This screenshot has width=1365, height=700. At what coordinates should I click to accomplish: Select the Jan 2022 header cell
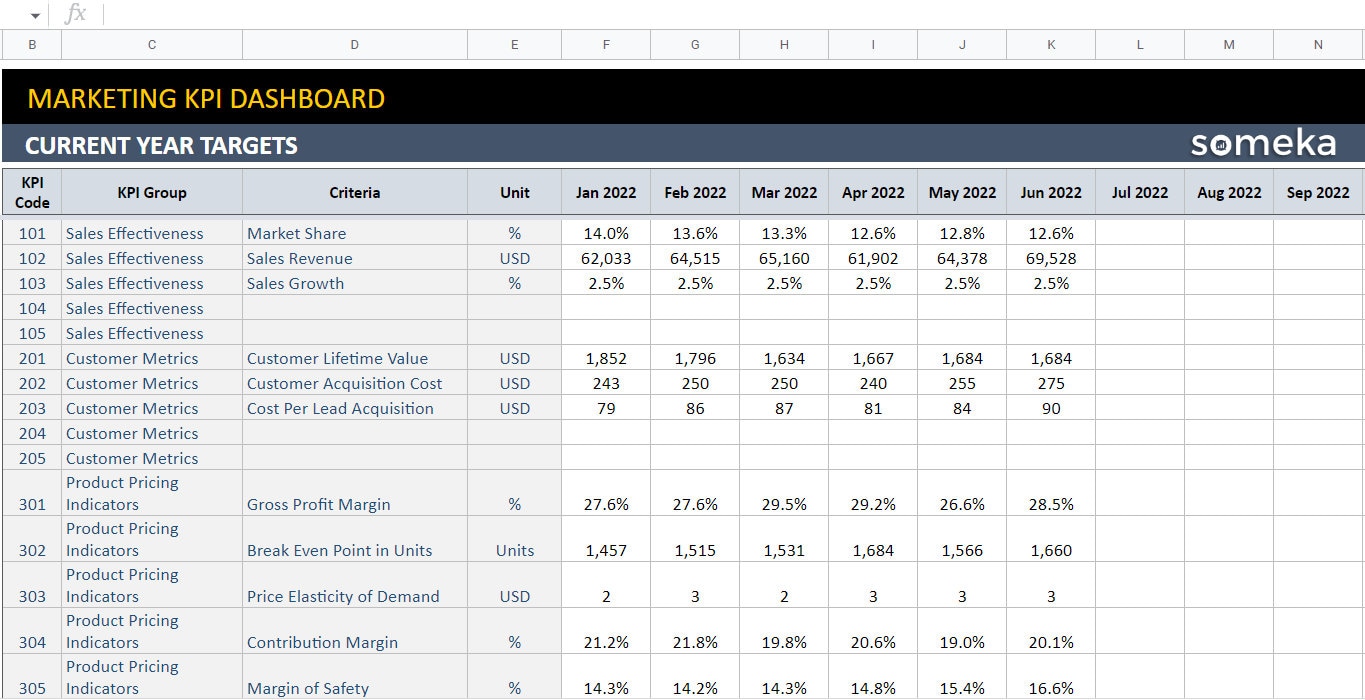point(606,192)
